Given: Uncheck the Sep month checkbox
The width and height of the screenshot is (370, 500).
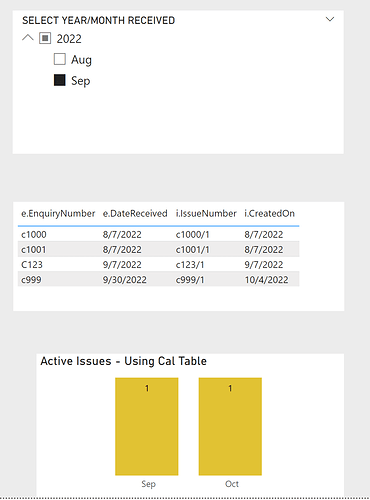Looking at the screenshot, I should pyautogui.click(x=60, y=80).
